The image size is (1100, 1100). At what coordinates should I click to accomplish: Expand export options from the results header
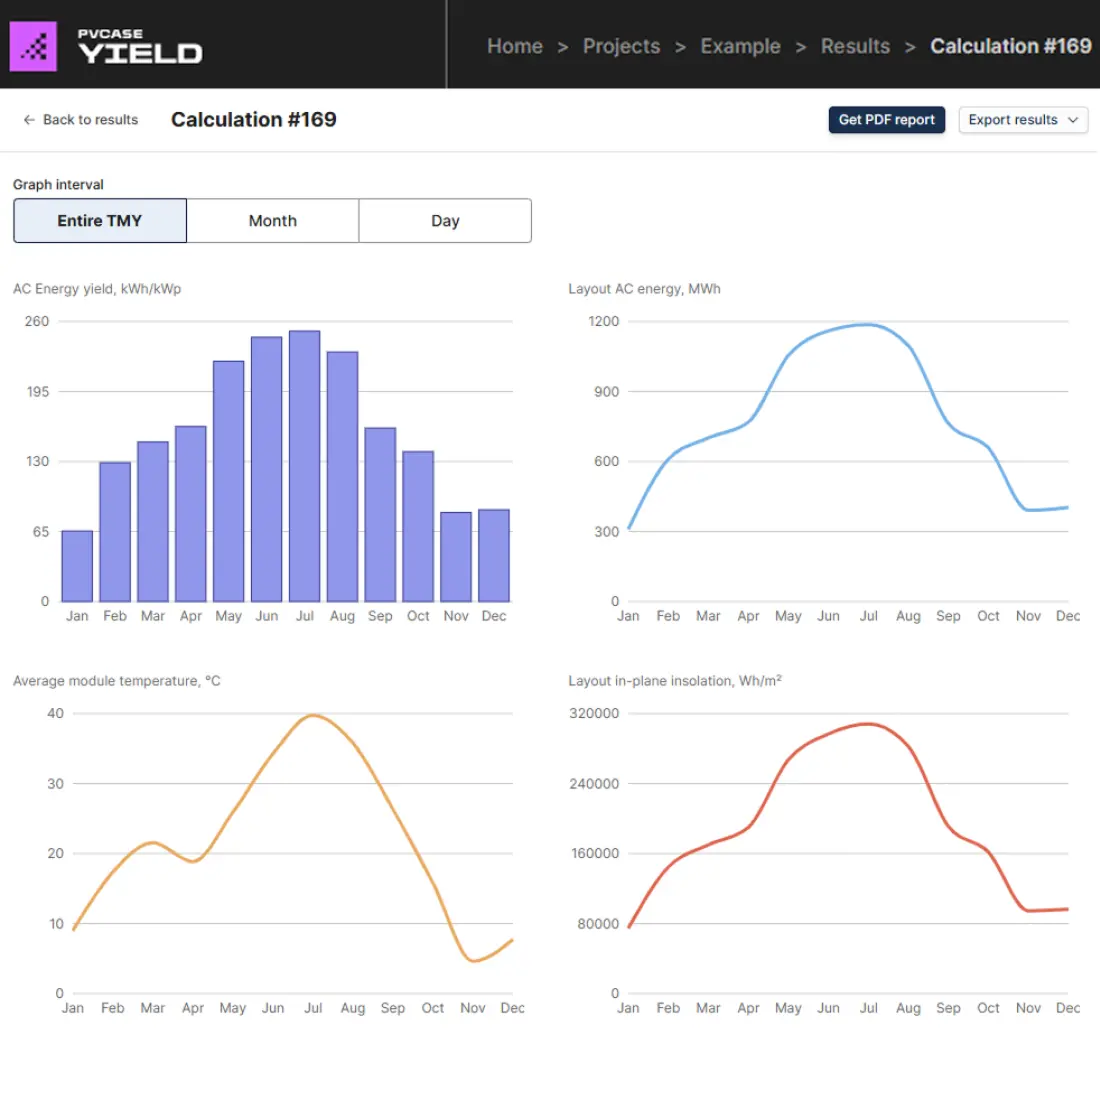click(x=1022, y=120)
